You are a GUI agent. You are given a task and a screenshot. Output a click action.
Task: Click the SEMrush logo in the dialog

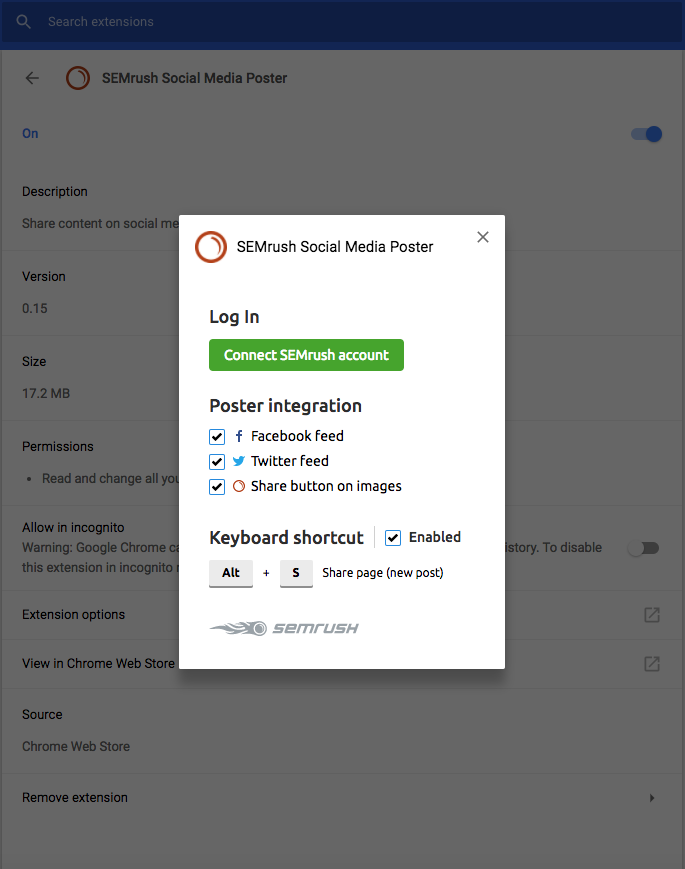[211, 247]
